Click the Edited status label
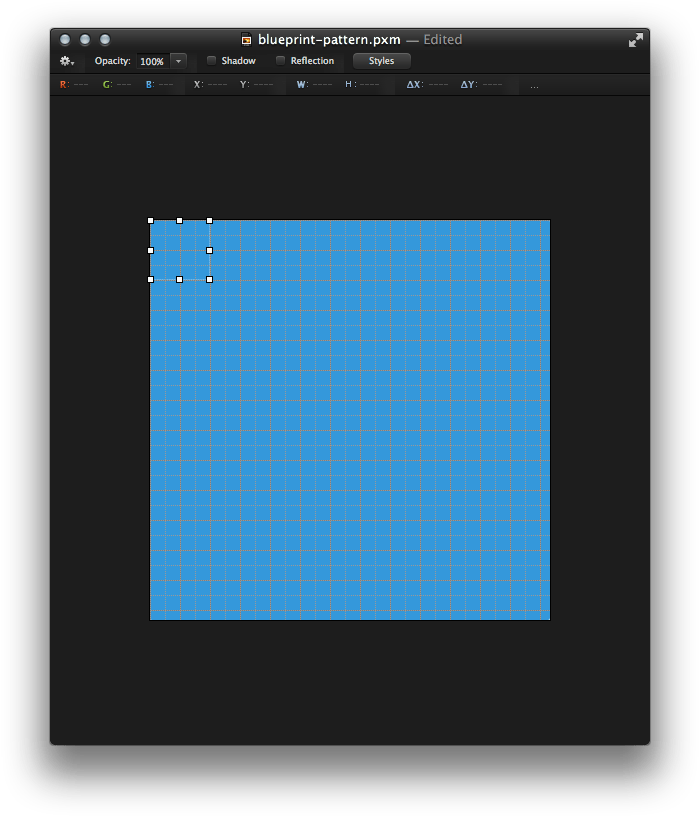The width and height of the screenshot is (699, 816). [442, 40]
